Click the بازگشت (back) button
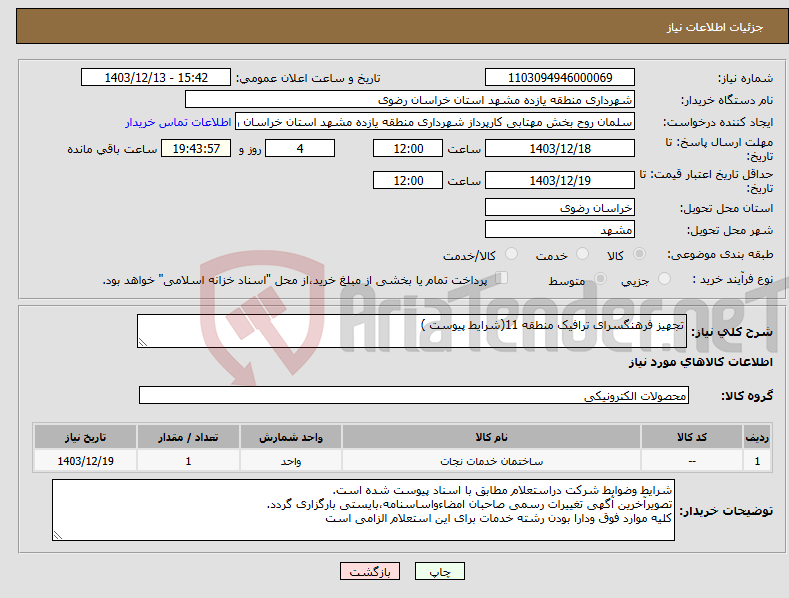 [x=370, y=572]
